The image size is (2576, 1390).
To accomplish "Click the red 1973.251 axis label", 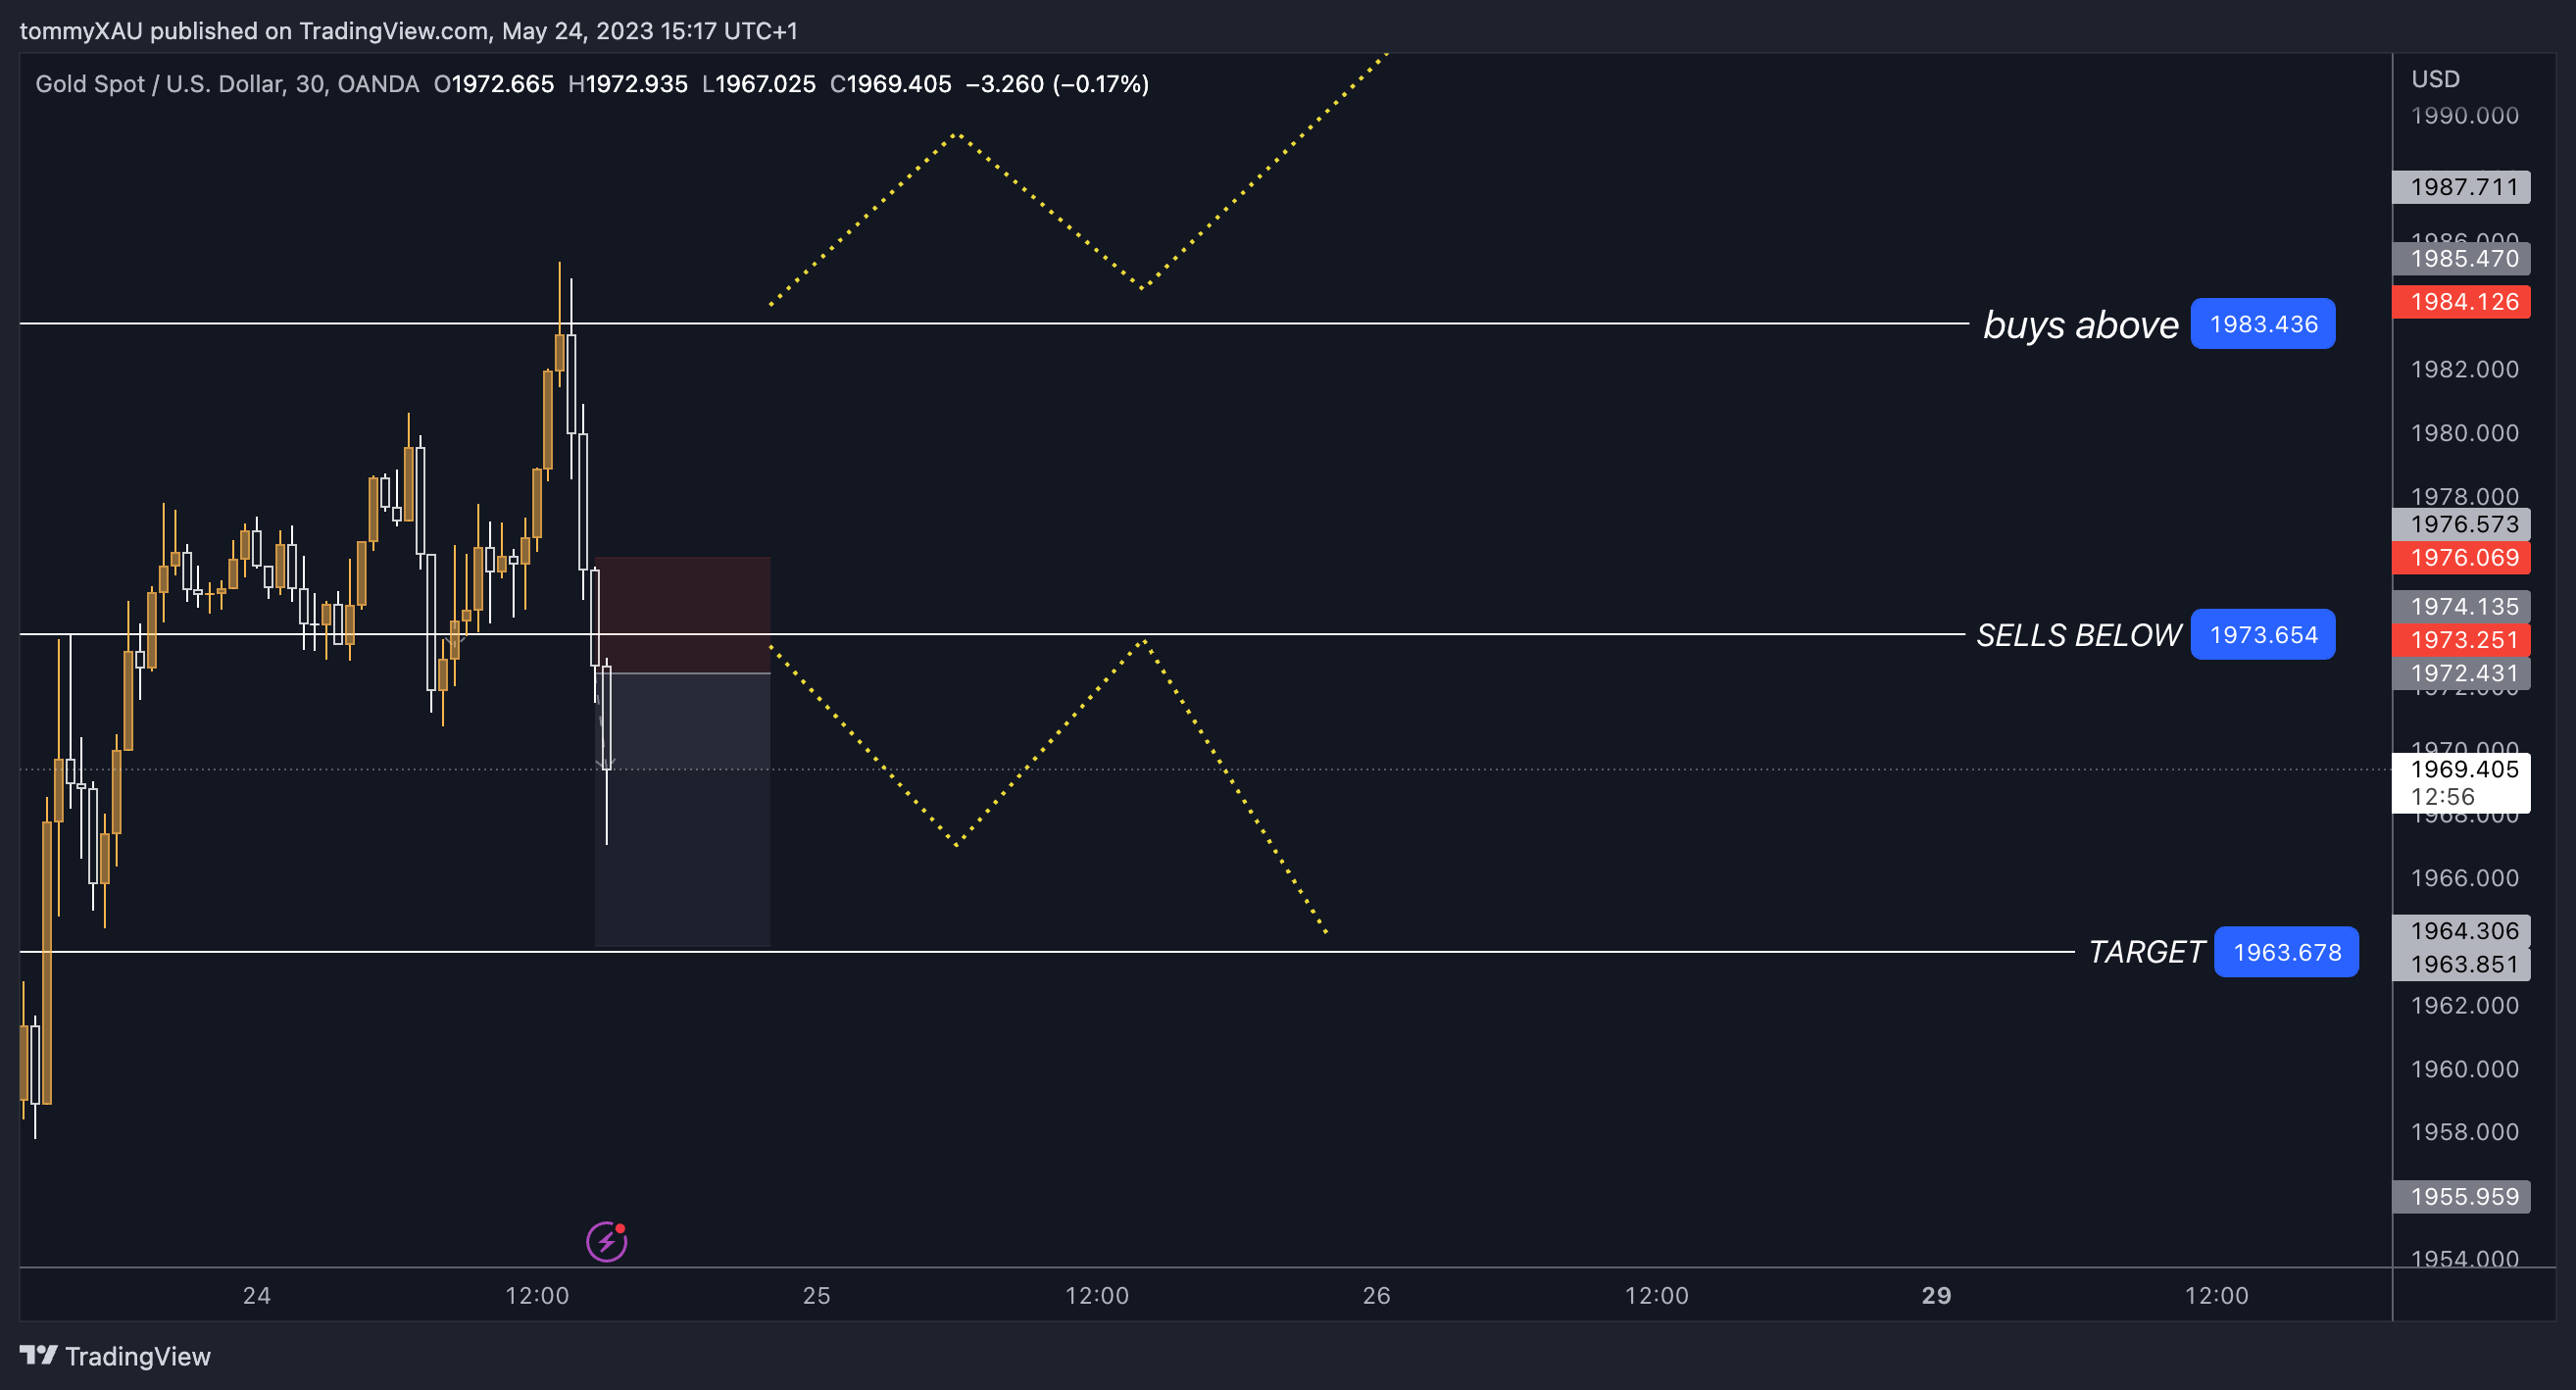I will pos(2460,640).
